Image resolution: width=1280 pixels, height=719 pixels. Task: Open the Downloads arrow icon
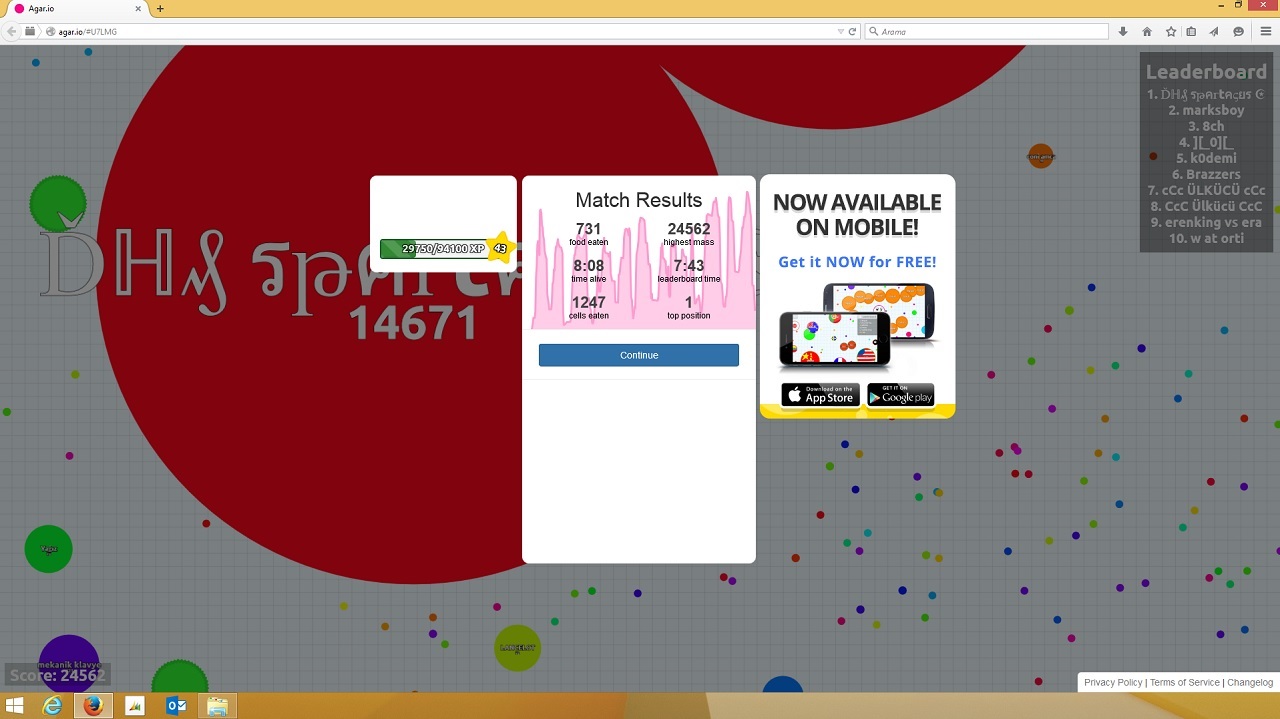[1123, 31]
